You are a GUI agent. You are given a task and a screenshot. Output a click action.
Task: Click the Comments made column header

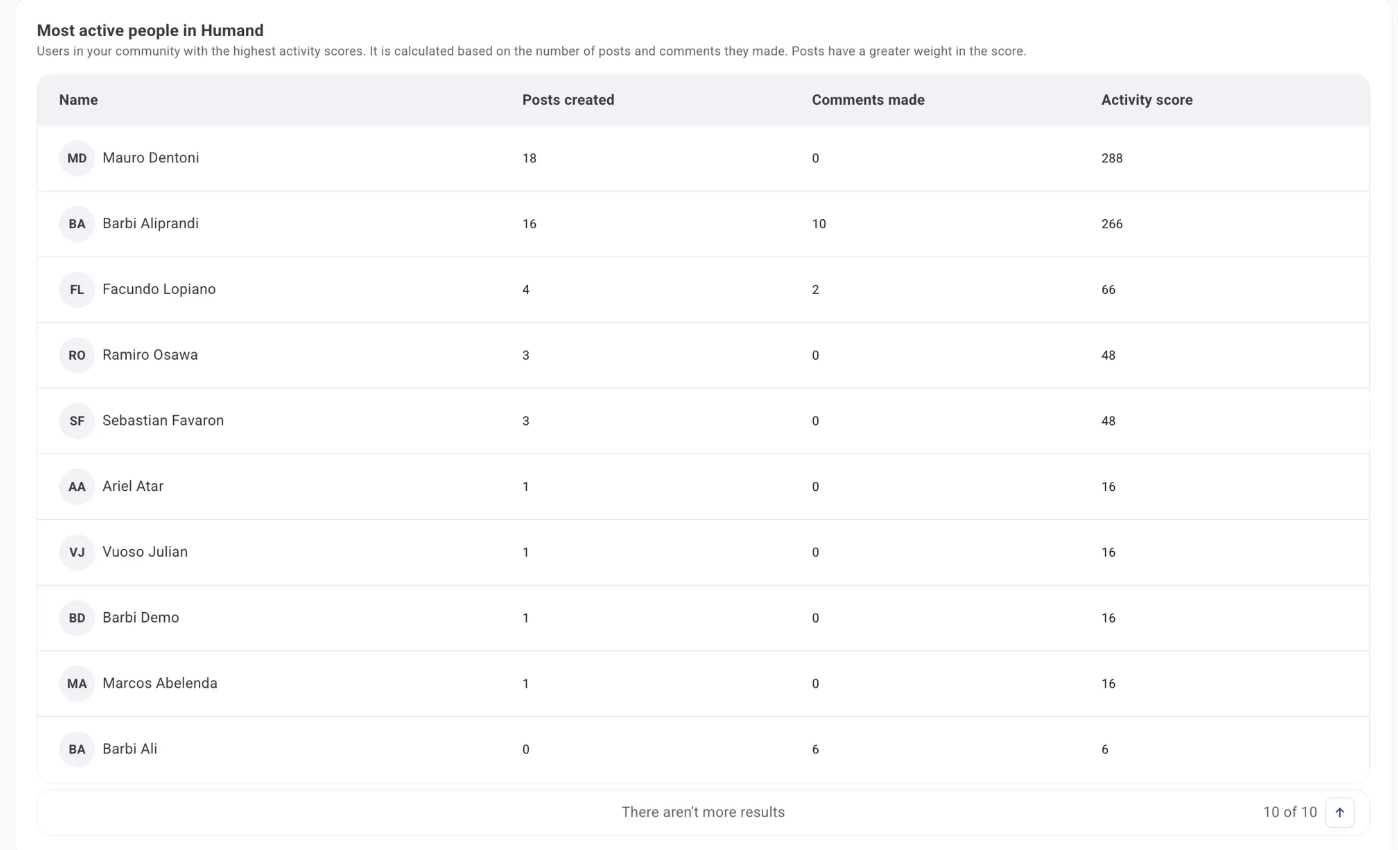pyautogui.click(x=868, y=100)
